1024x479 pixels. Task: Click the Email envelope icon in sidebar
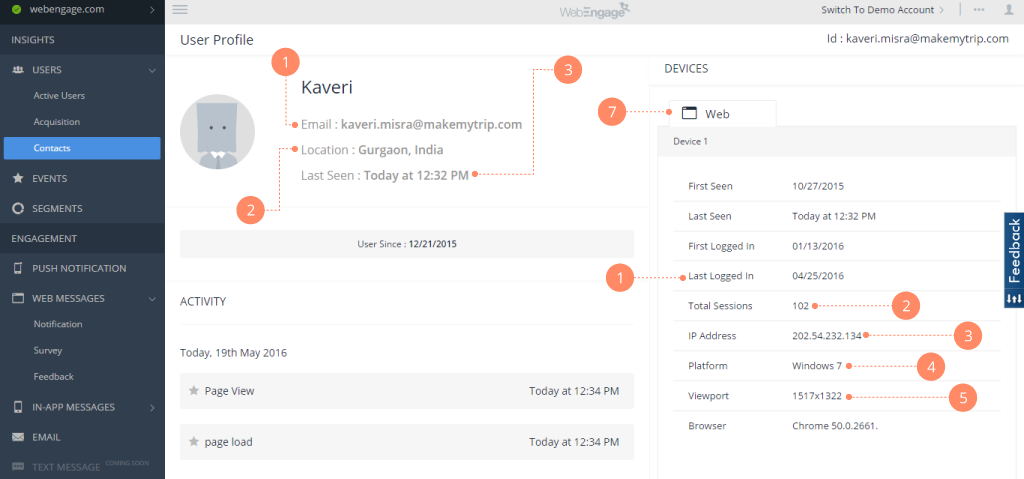click(18, 437)
